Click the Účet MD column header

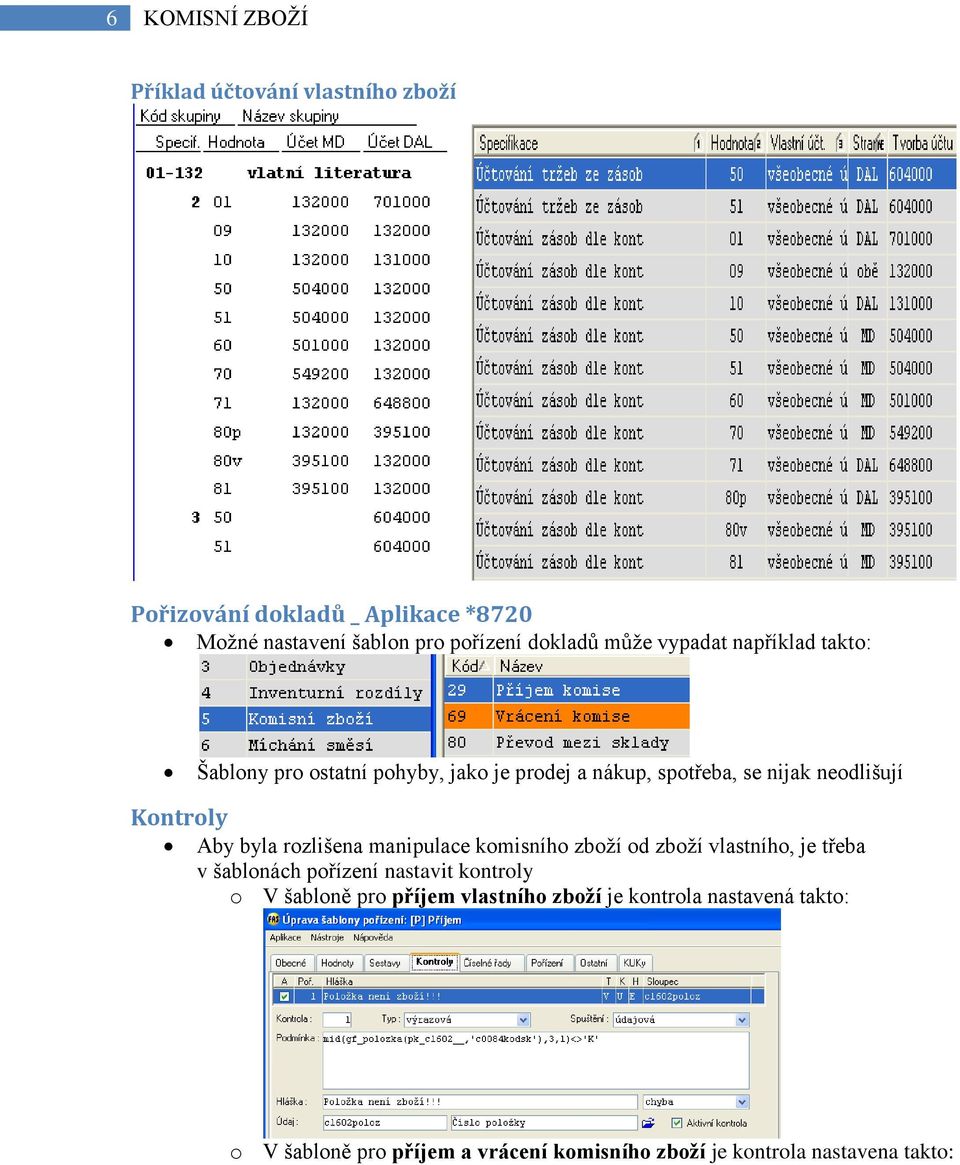click(315, 142)
